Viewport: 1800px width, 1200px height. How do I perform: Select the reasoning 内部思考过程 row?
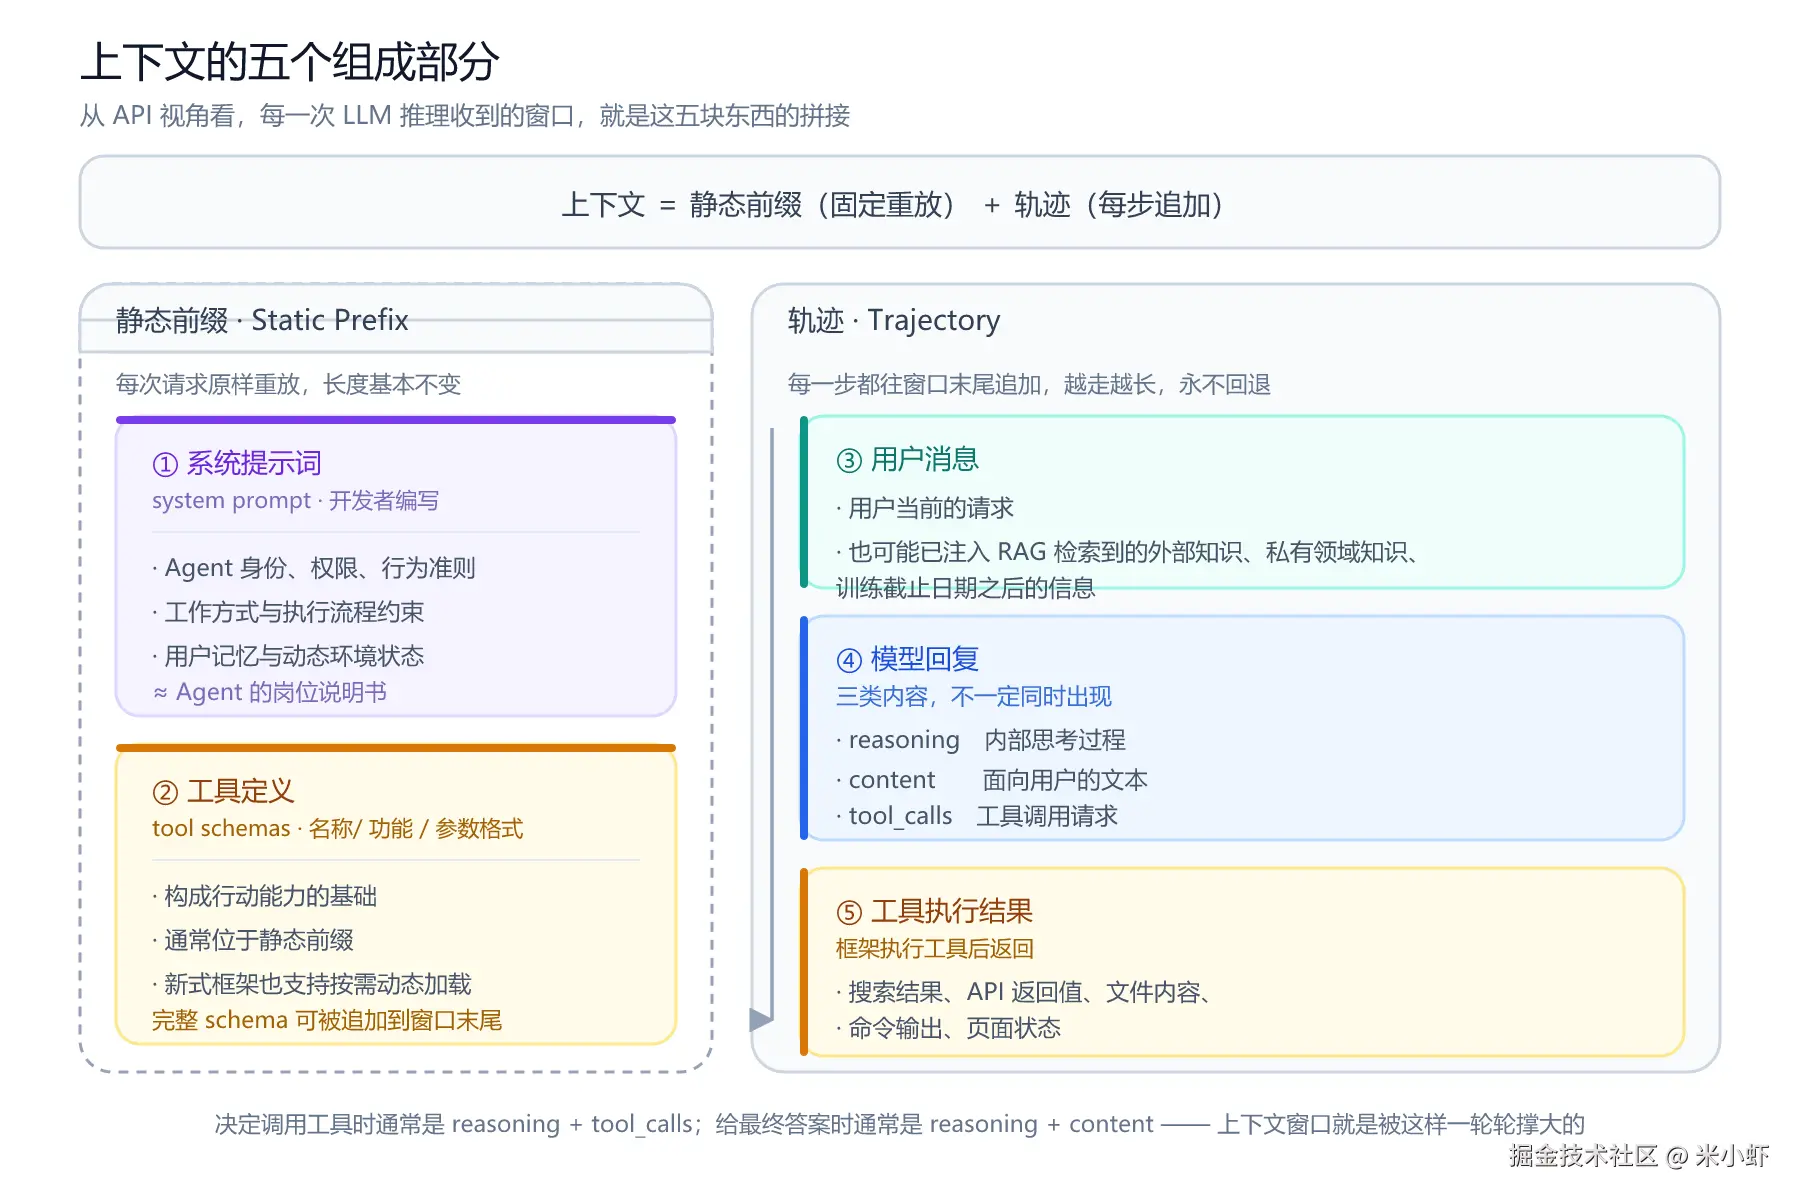981,740
